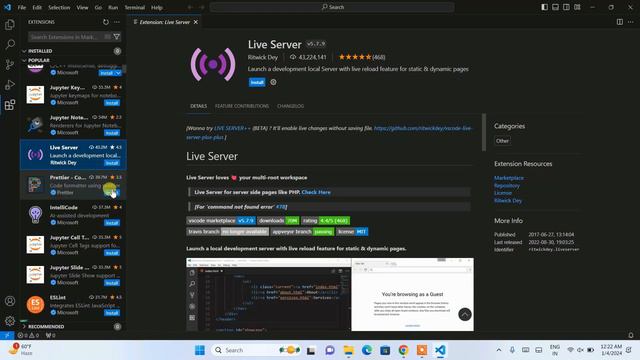Screen dimensions: 640x360
Task: Open notifications bell in status bar
Action: click(x=631, y=335)
